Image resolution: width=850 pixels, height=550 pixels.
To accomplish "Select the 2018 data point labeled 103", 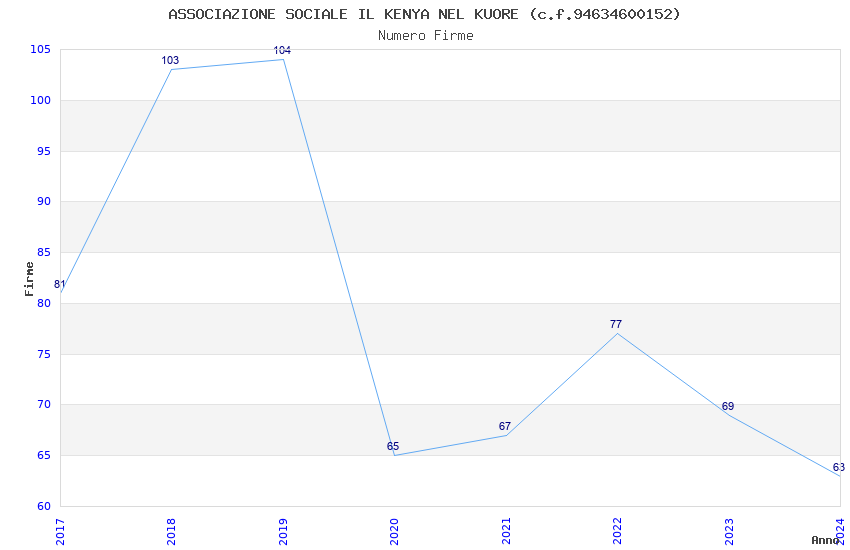I will point(170,60).
